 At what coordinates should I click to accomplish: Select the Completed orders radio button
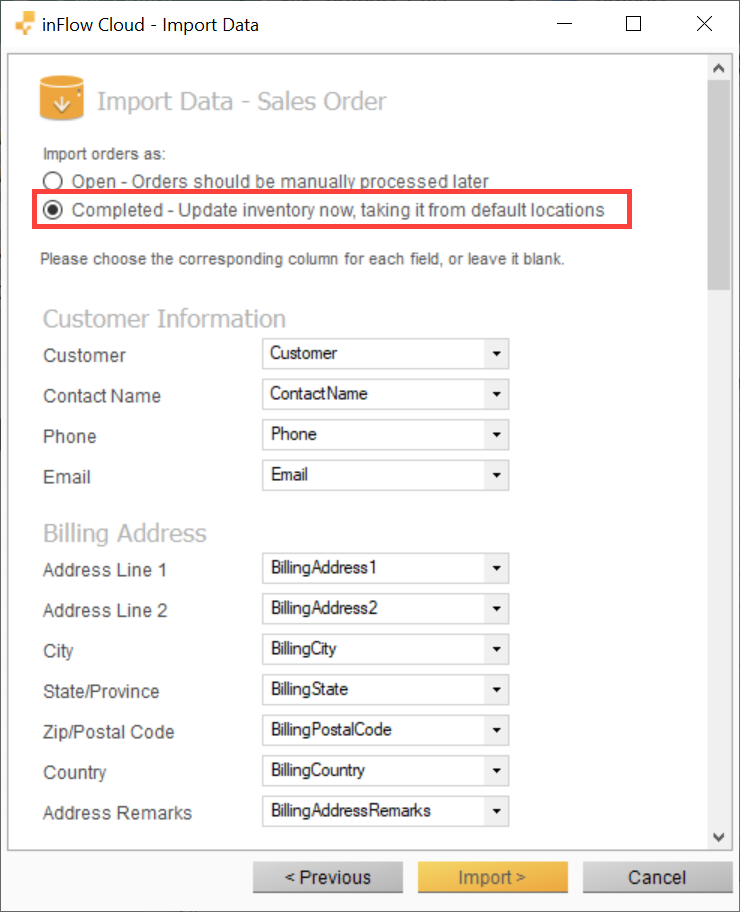(51, 210)
